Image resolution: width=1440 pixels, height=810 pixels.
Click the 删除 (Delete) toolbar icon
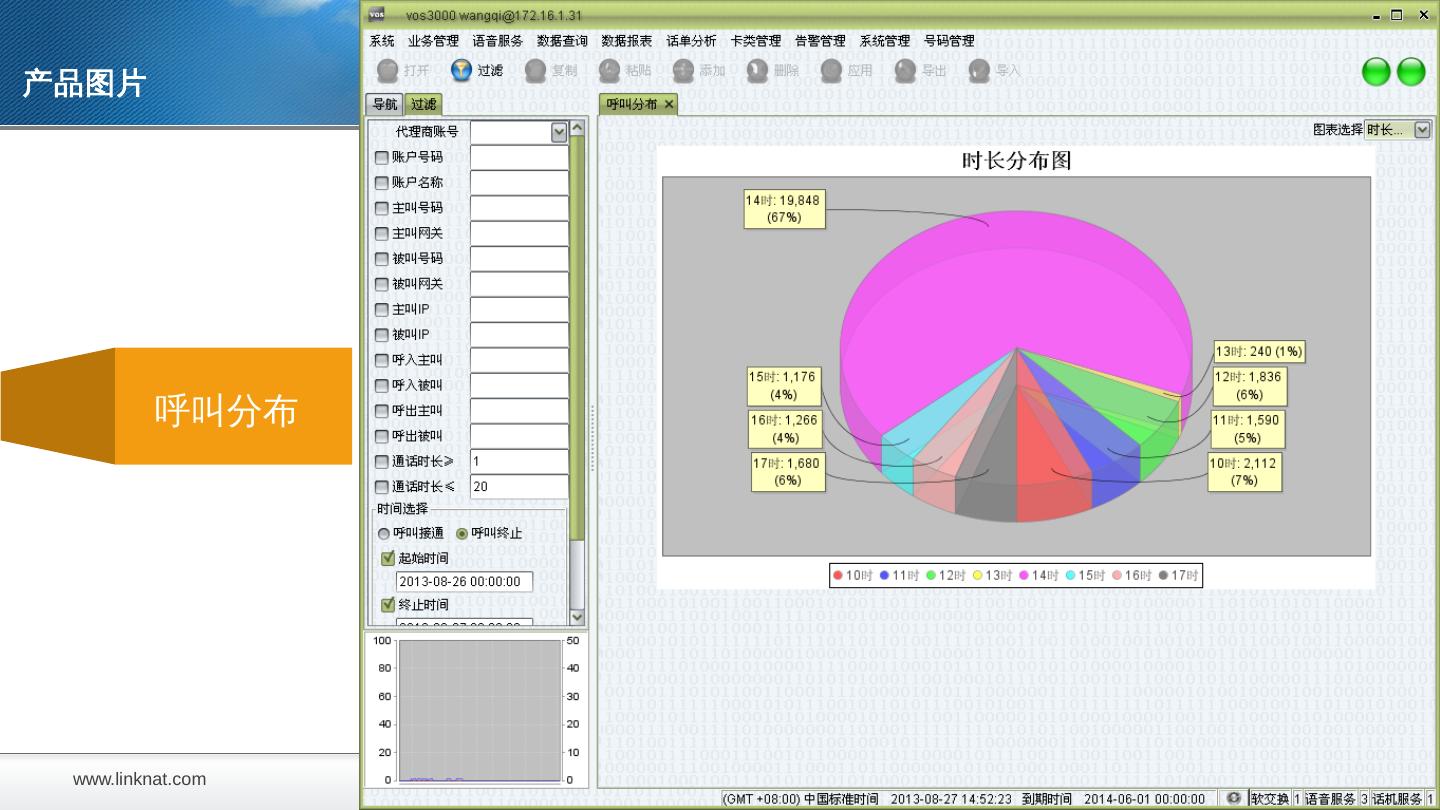tap(758, 71)
